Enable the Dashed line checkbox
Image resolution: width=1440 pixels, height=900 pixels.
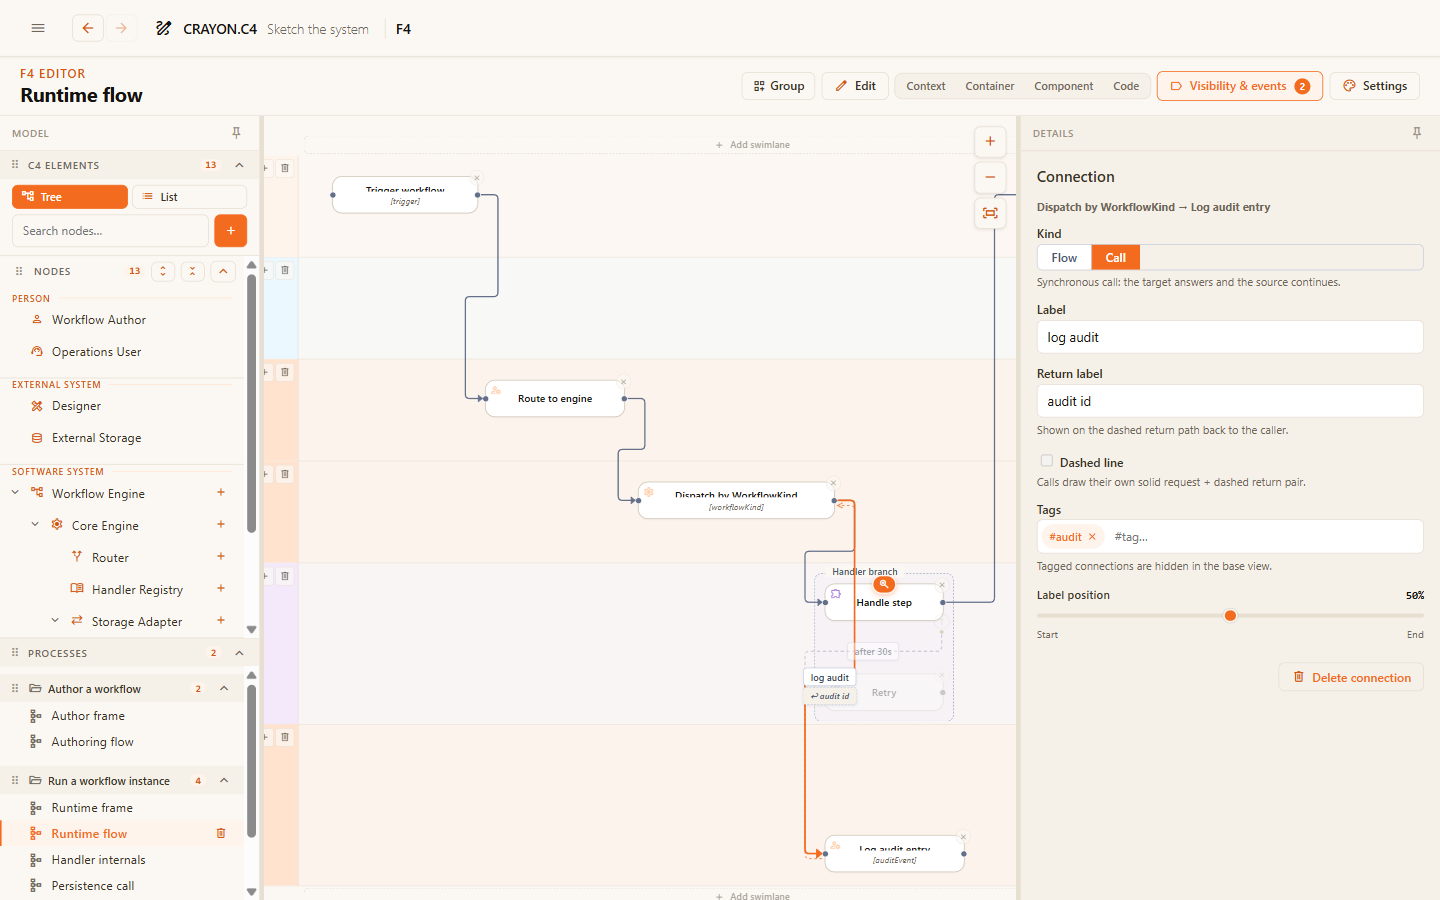(1046, 461)
